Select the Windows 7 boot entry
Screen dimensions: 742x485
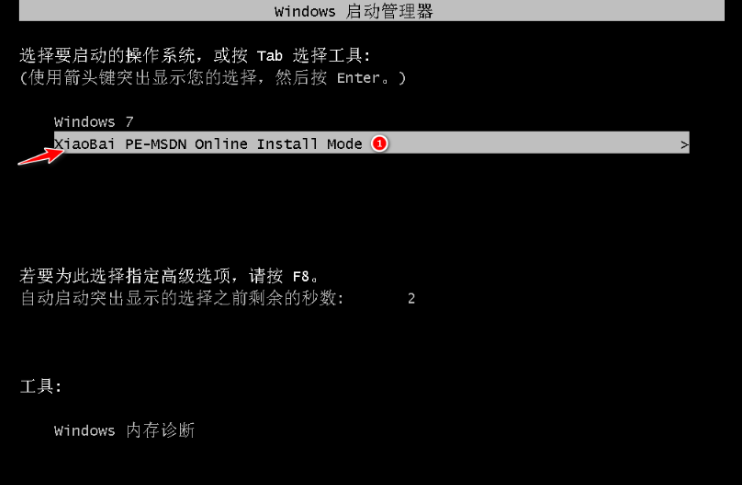94,122
